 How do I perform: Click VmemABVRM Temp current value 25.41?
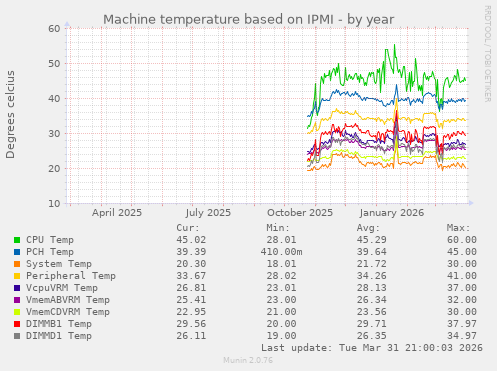coord(191,300)
